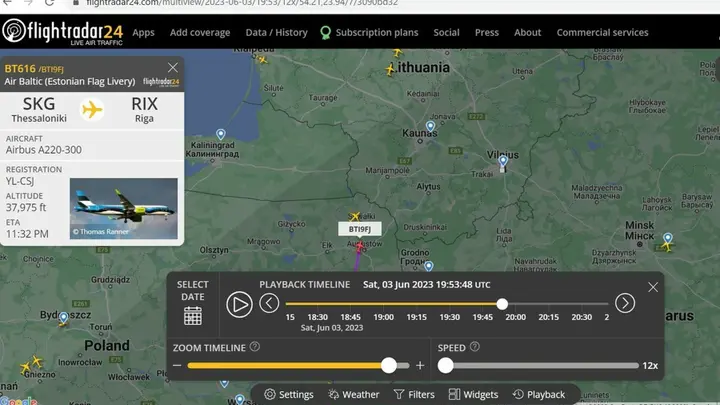This screenshot has height=405, width=720.
Task: Click the YL-CSJ registration
Action: pos(20,181)
